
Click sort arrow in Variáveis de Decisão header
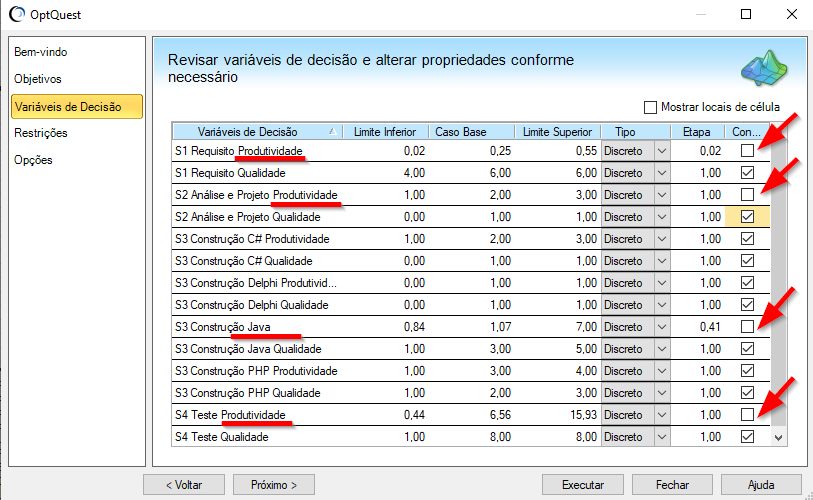coord(331,132)
